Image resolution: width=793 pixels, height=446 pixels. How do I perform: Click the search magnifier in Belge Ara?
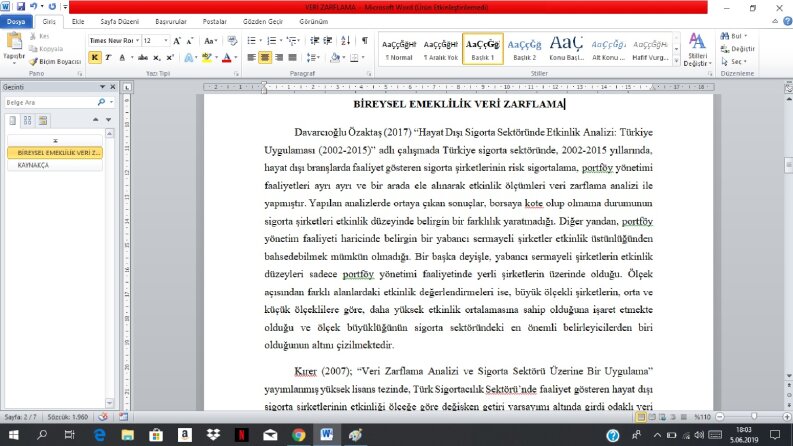101,102
